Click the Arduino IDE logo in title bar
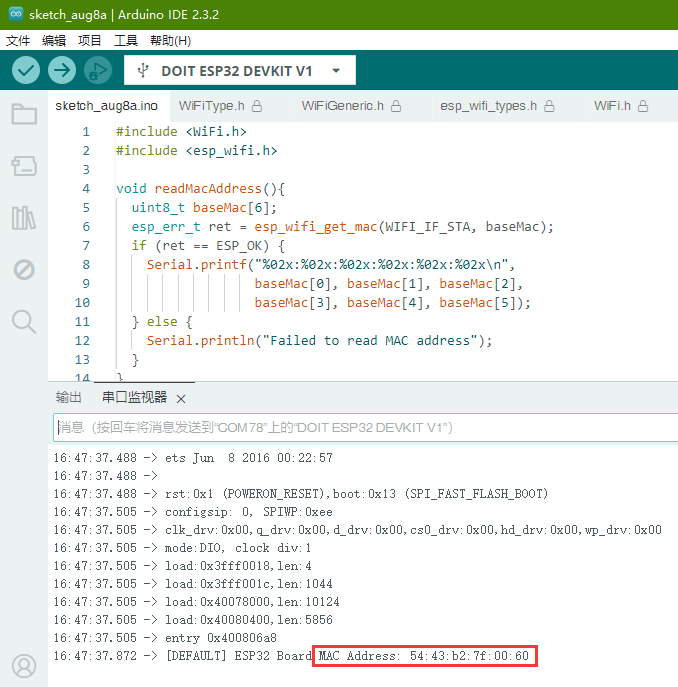This screenshot has height=687, width=678. pyautogui.click(x=16, y=14)
